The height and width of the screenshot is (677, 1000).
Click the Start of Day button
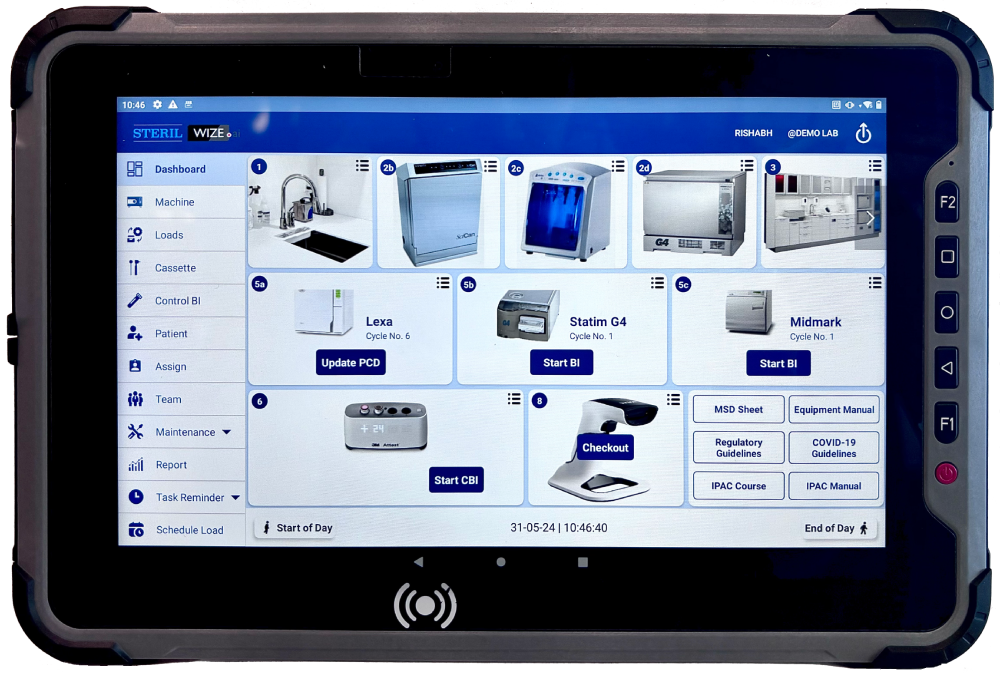pos(296,528)
